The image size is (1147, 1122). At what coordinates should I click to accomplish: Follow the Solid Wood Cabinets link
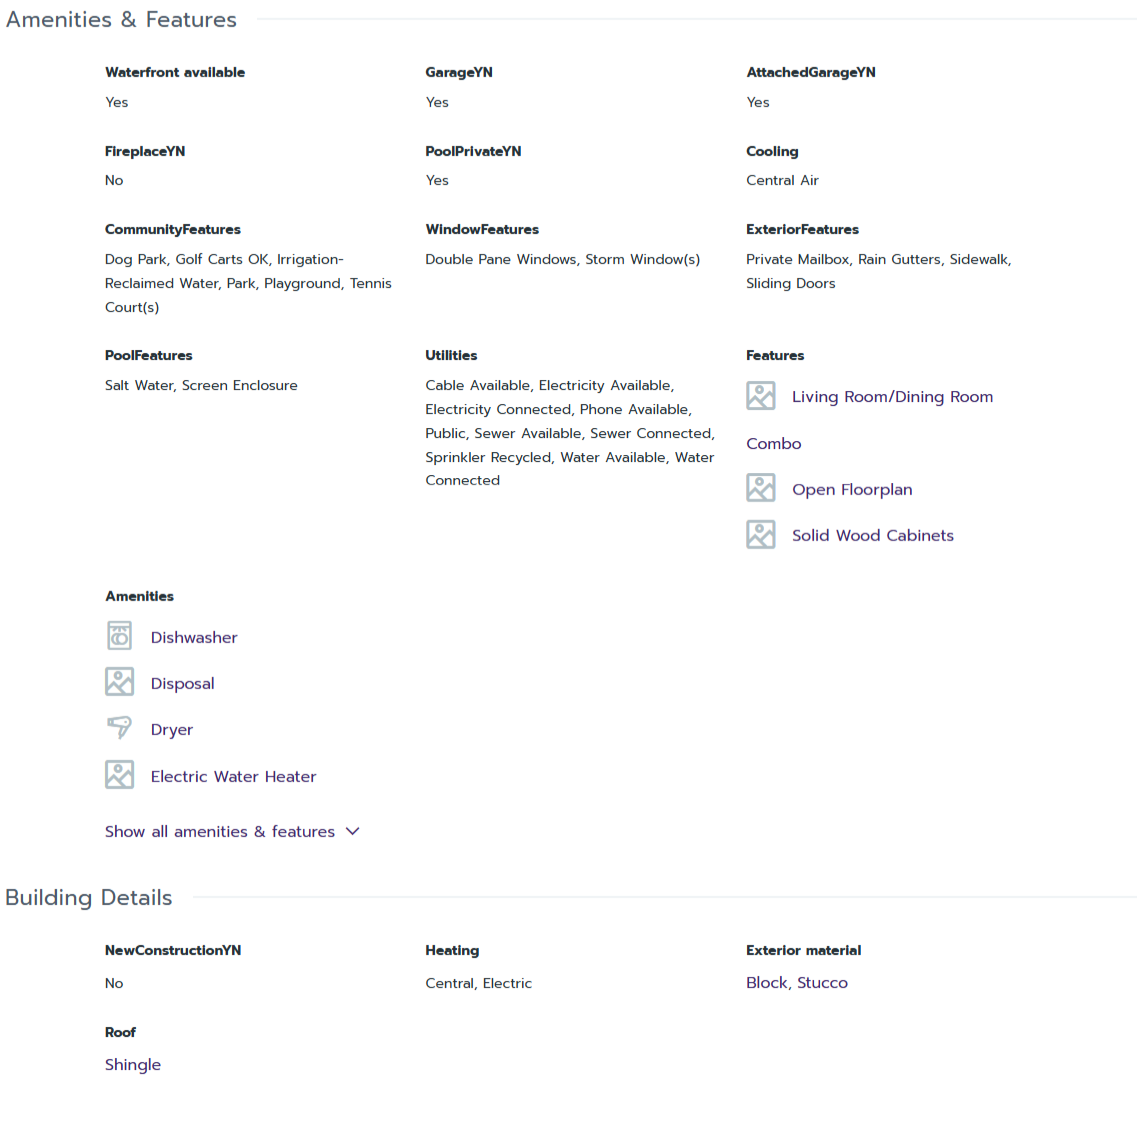coord(872,536)
